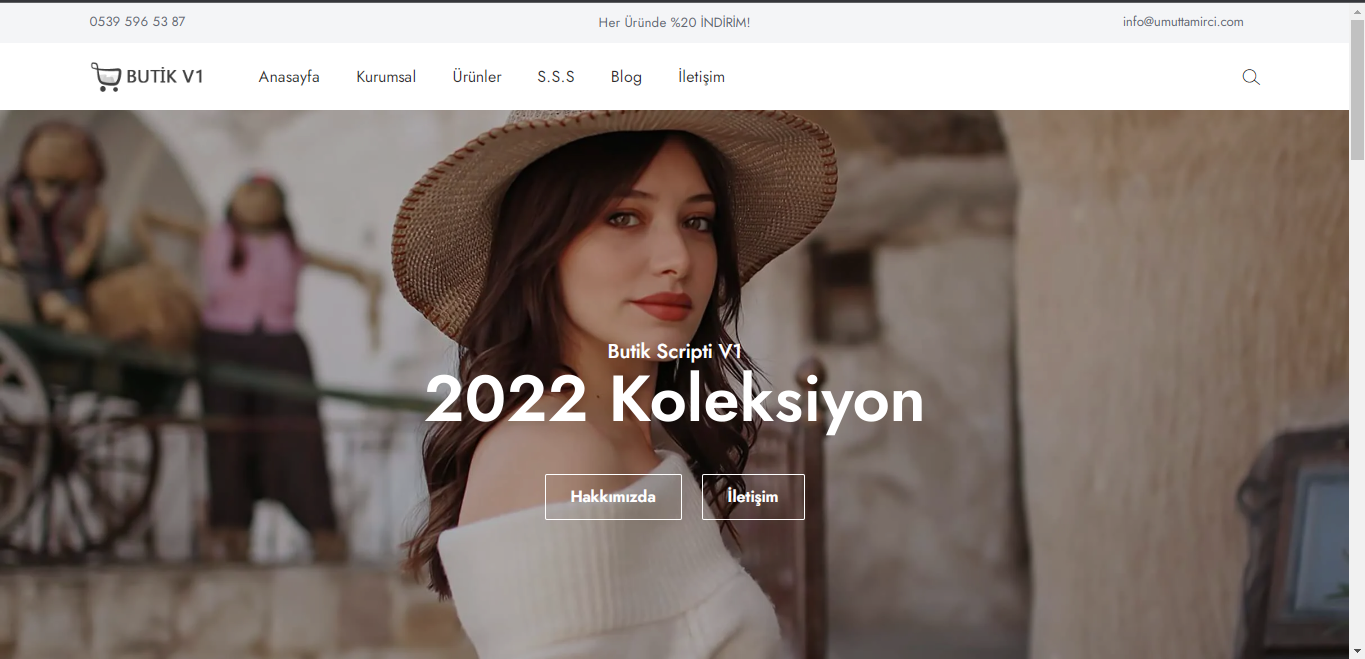
Task: Click the Hakkımızda button on banner
Action: tap(613, 497)
